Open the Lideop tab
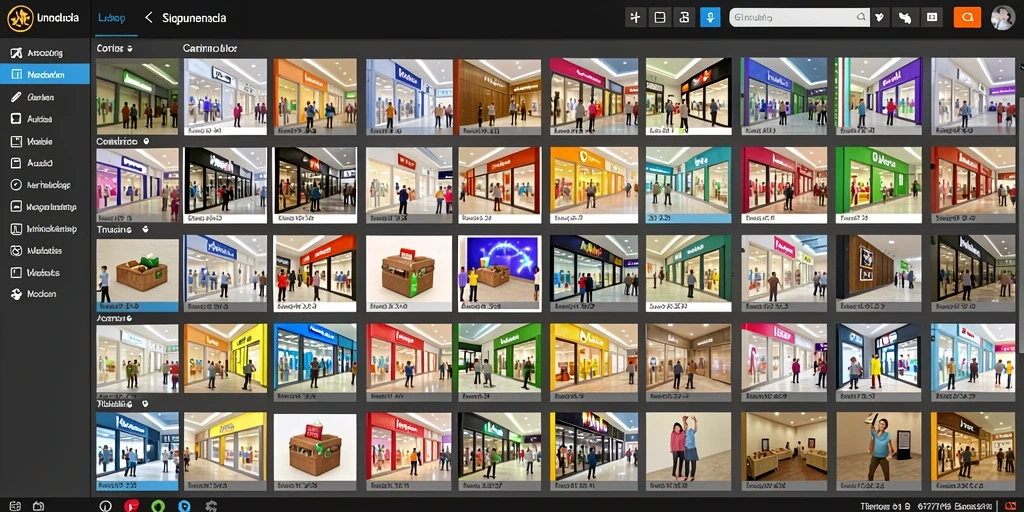 click(x=112, y=18)
